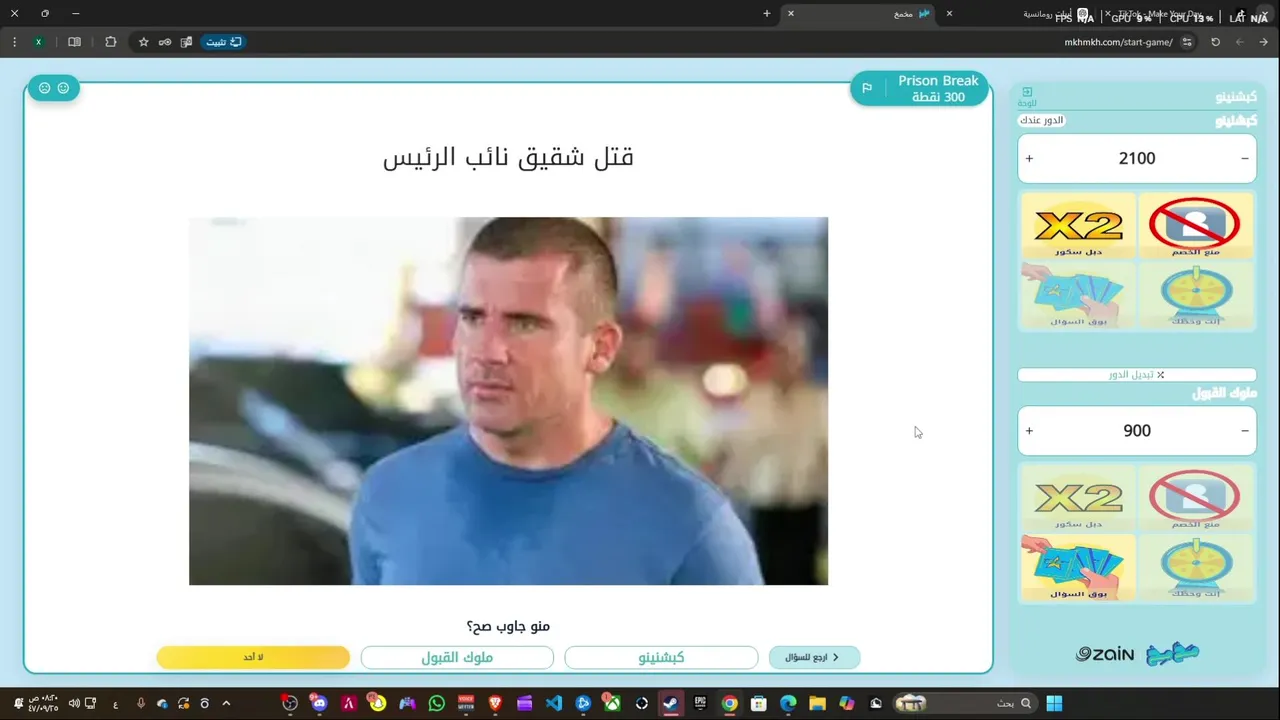
Task: Open Snapchat from the taskbar
Action: [x=377, y=704]
